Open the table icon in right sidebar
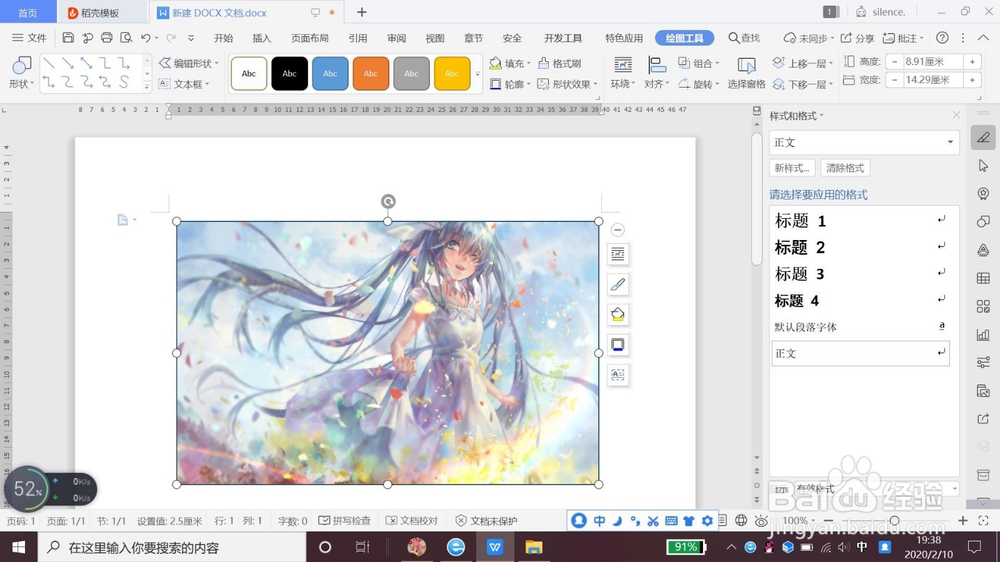Viewport: 1000px width, 562px height. point(983,278)
